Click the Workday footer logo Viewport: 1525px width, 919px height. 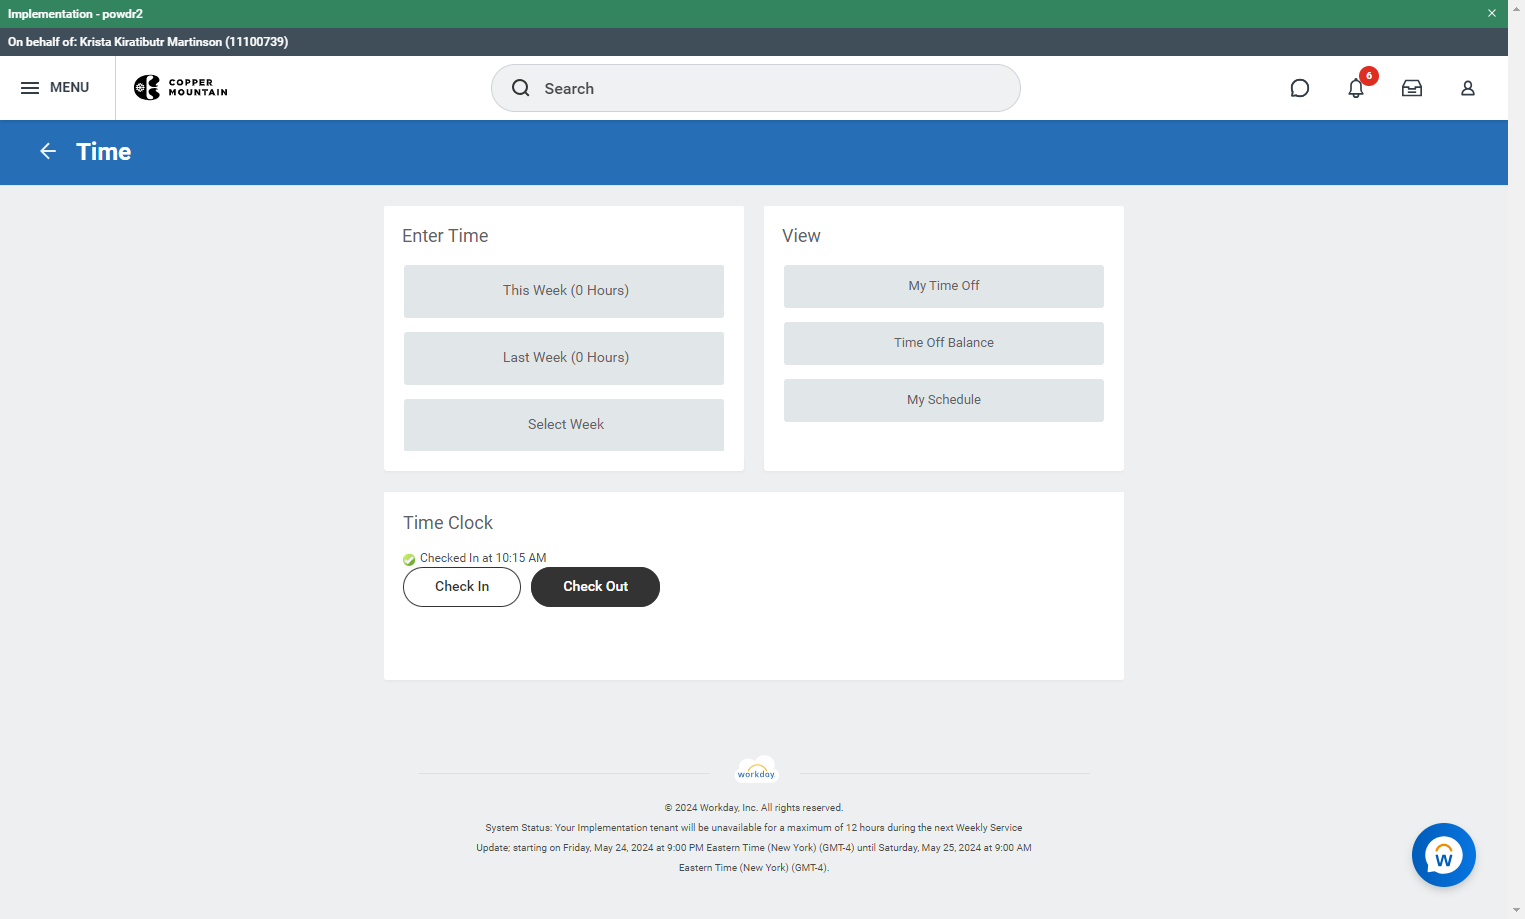click(756, 770)
